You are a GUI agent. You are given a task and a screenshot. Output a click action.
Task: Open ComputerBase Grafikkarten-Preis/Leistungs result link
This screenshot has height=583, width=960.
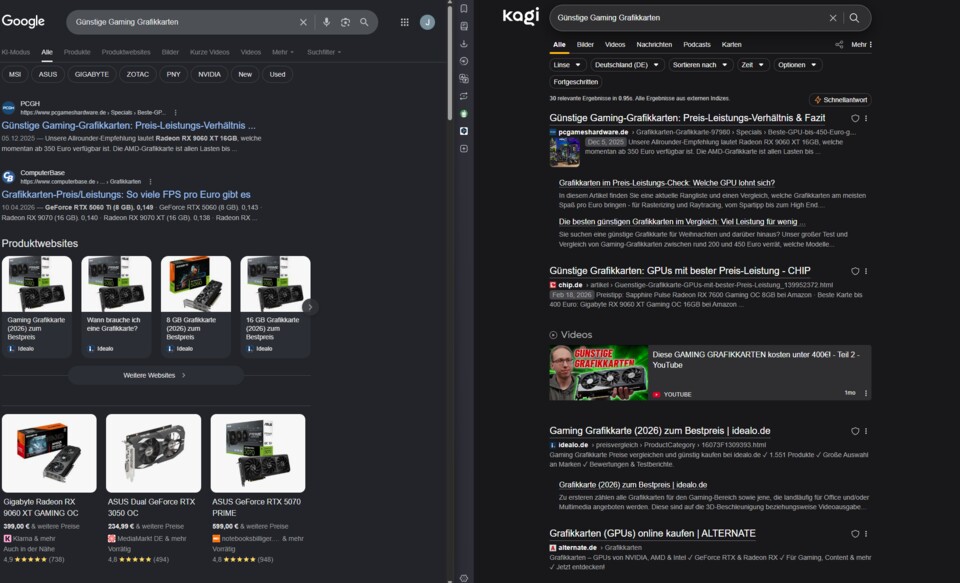click(x=126, y=195)
